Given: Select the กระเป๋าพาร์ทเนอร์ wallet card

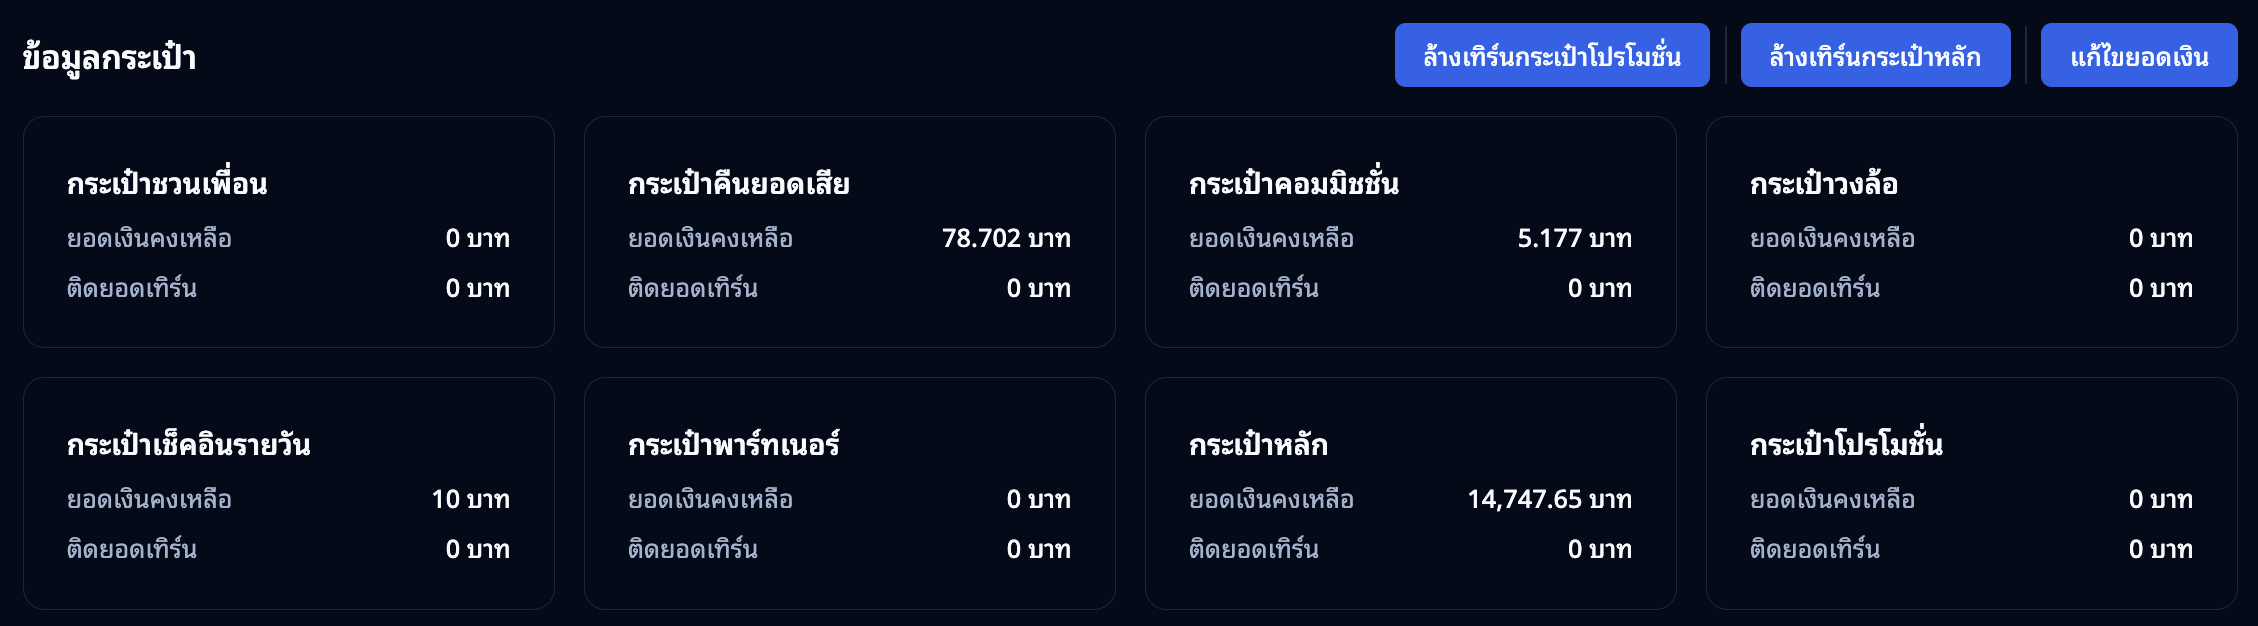Looking at the screenshot, I should pos(851,492).
